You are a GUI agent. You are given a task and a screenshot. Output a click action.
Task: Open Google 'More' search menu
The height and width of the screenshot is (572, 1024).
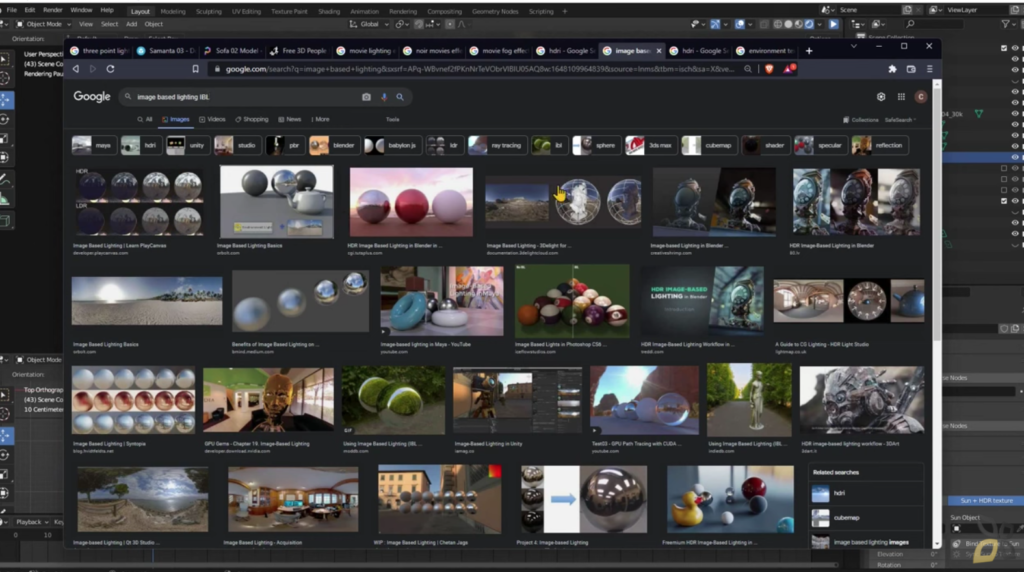point(320,119)
